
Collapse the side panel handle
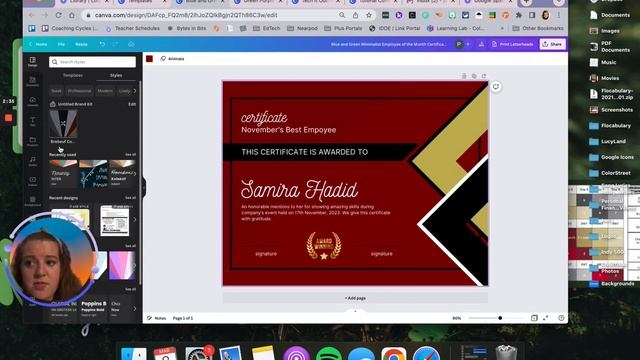pos(144,187)
